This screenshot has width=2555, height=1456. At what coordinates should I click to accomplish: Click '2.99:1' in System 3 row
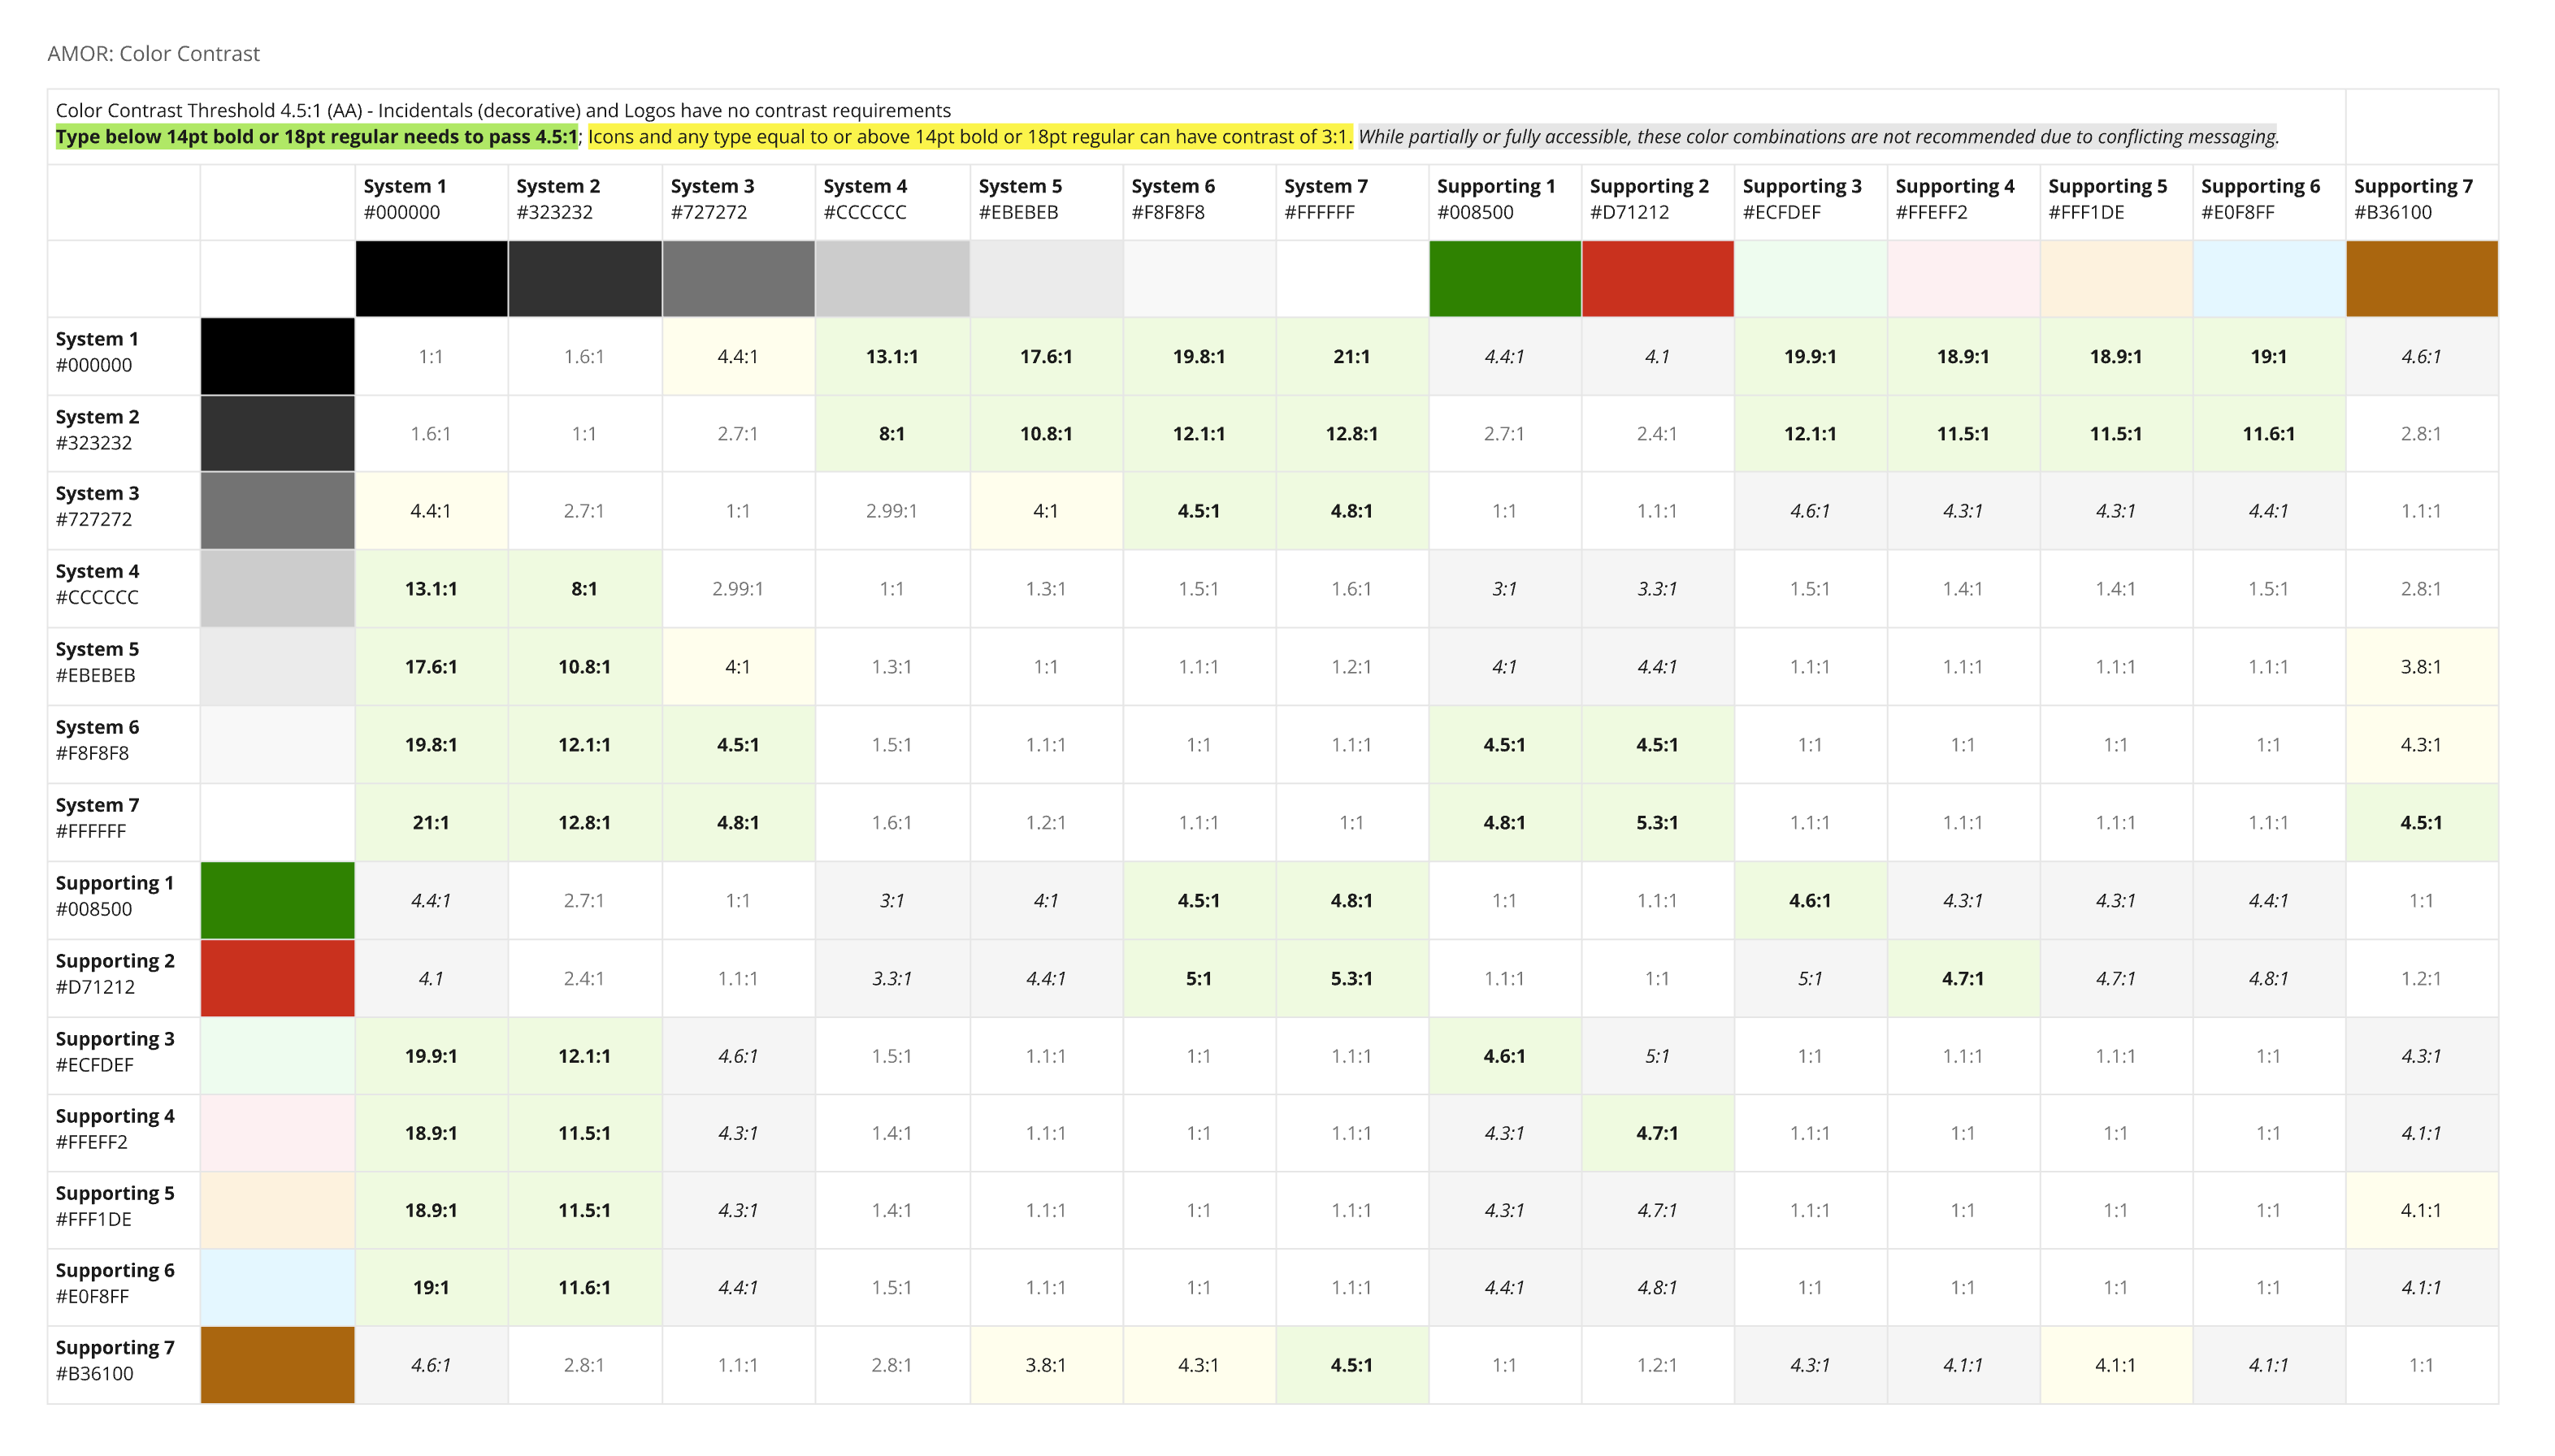(x=892, y=511)
